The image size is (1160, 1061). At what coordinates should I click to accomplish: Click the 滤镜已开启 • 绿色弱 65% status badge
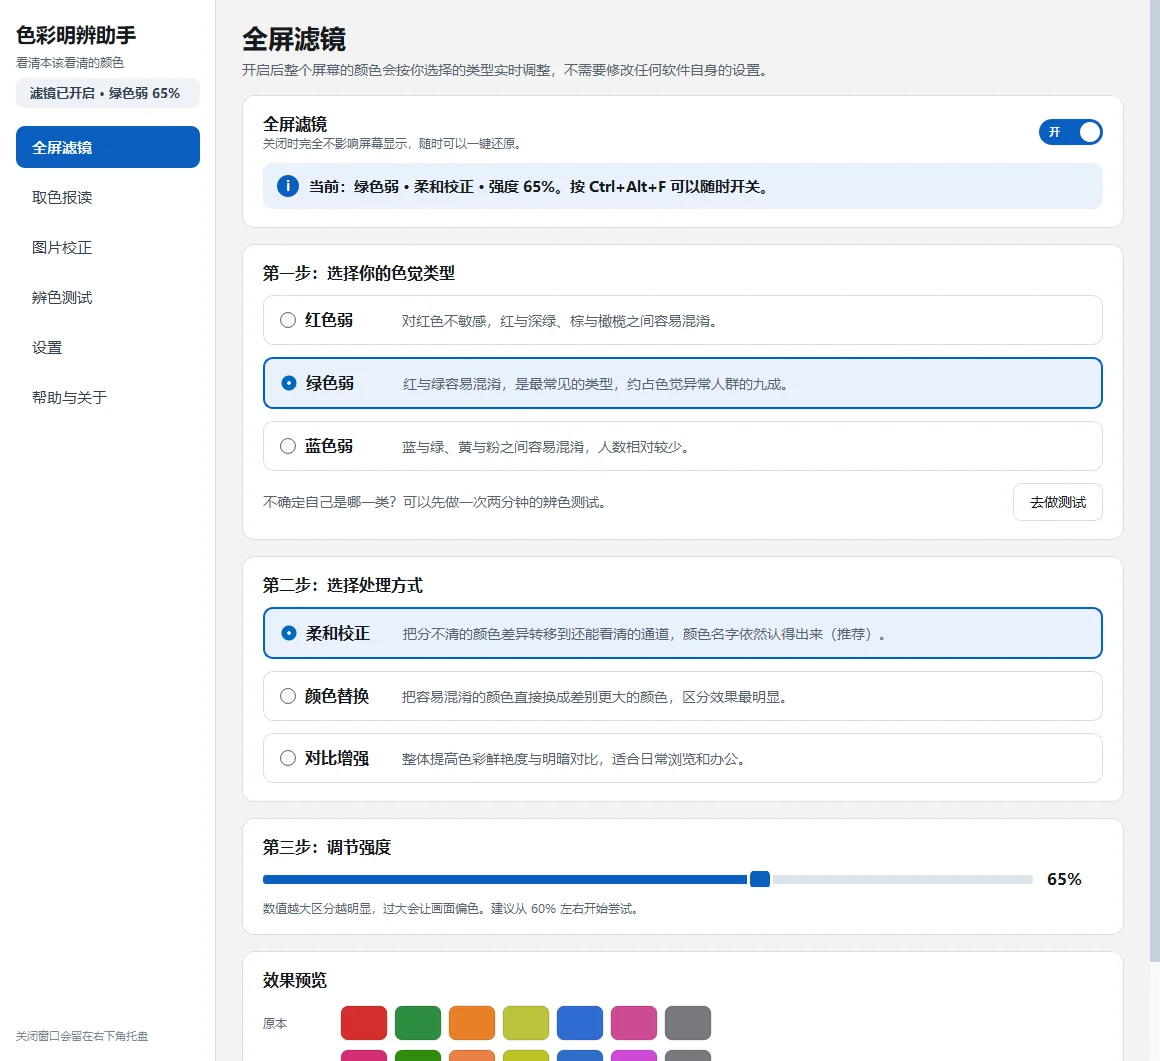point(108,93)
